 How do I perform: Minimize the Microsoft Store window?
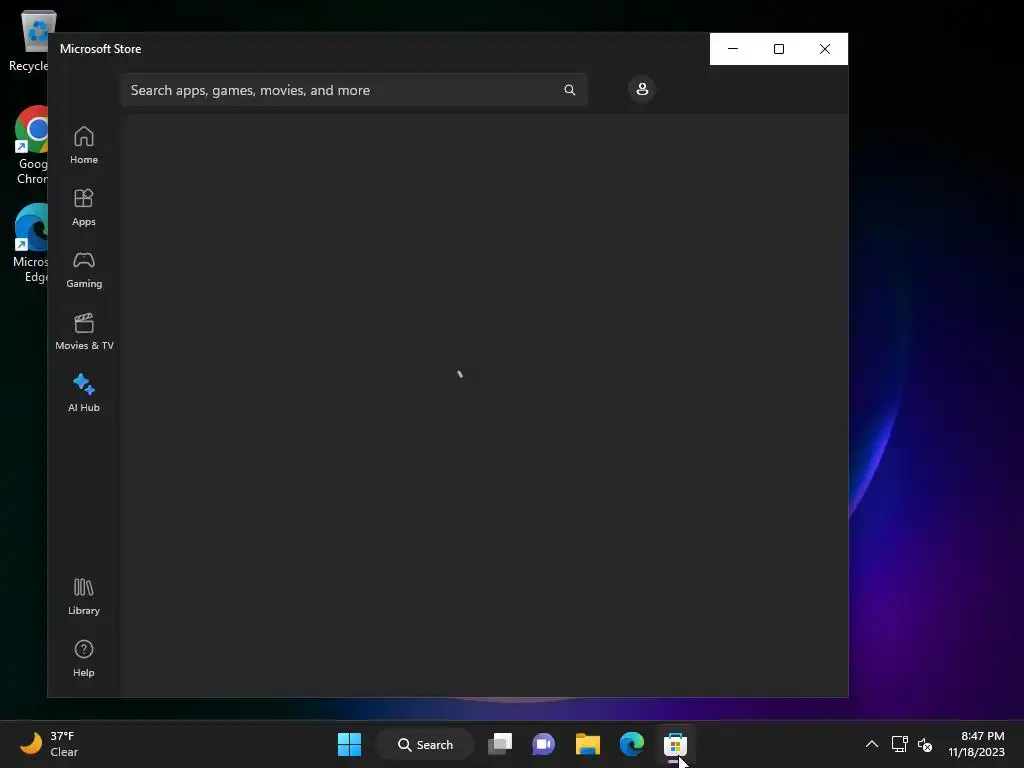coord(733,49)
